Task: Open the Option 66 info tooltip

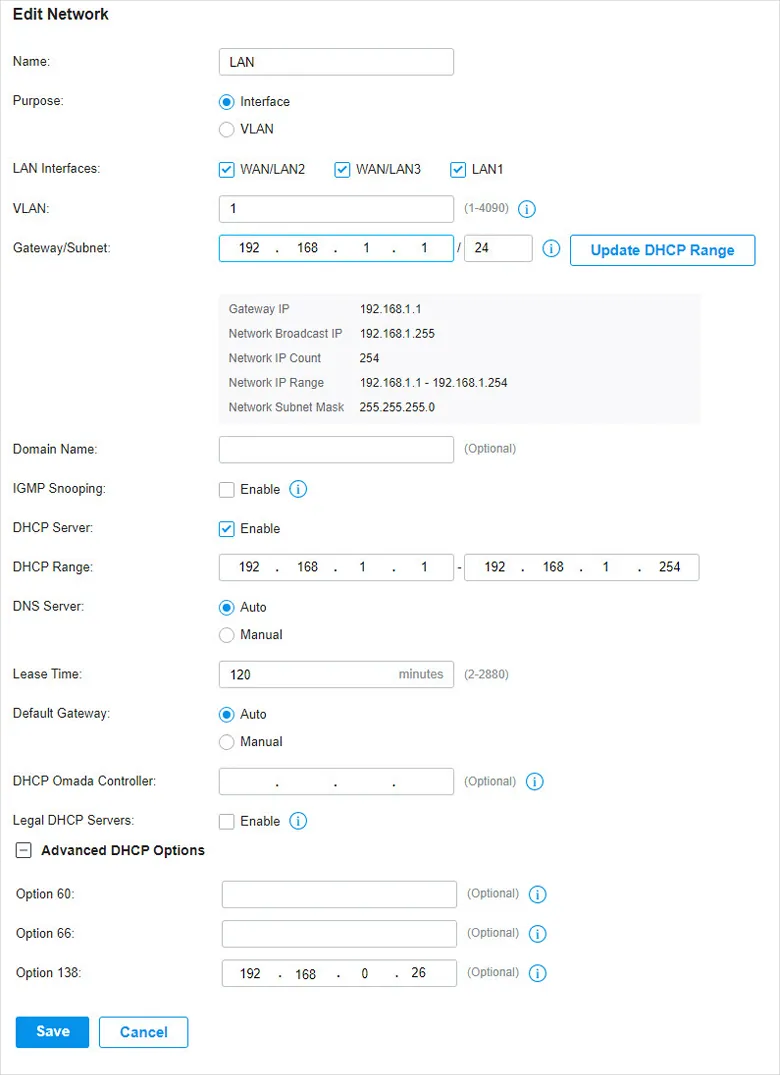Action: (537, 933)
